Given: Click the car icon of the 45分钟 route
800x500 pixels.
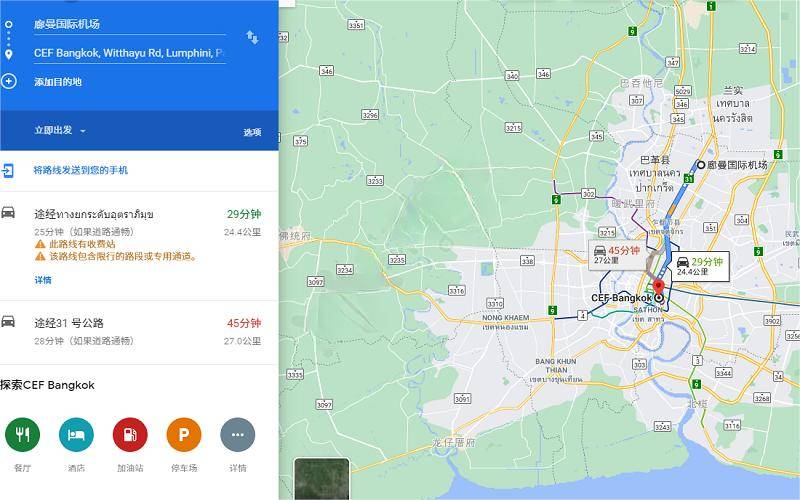Looking at the screenshot, I should 8,321.
